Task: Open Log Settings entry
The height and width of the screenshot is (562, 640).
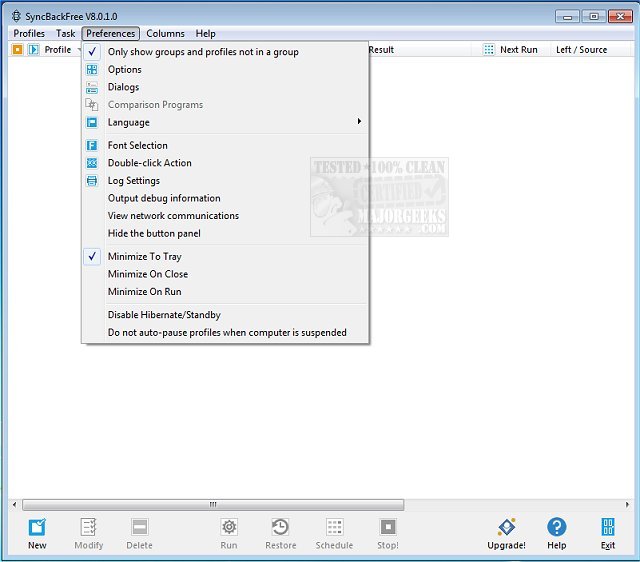Action: point(225,180)
